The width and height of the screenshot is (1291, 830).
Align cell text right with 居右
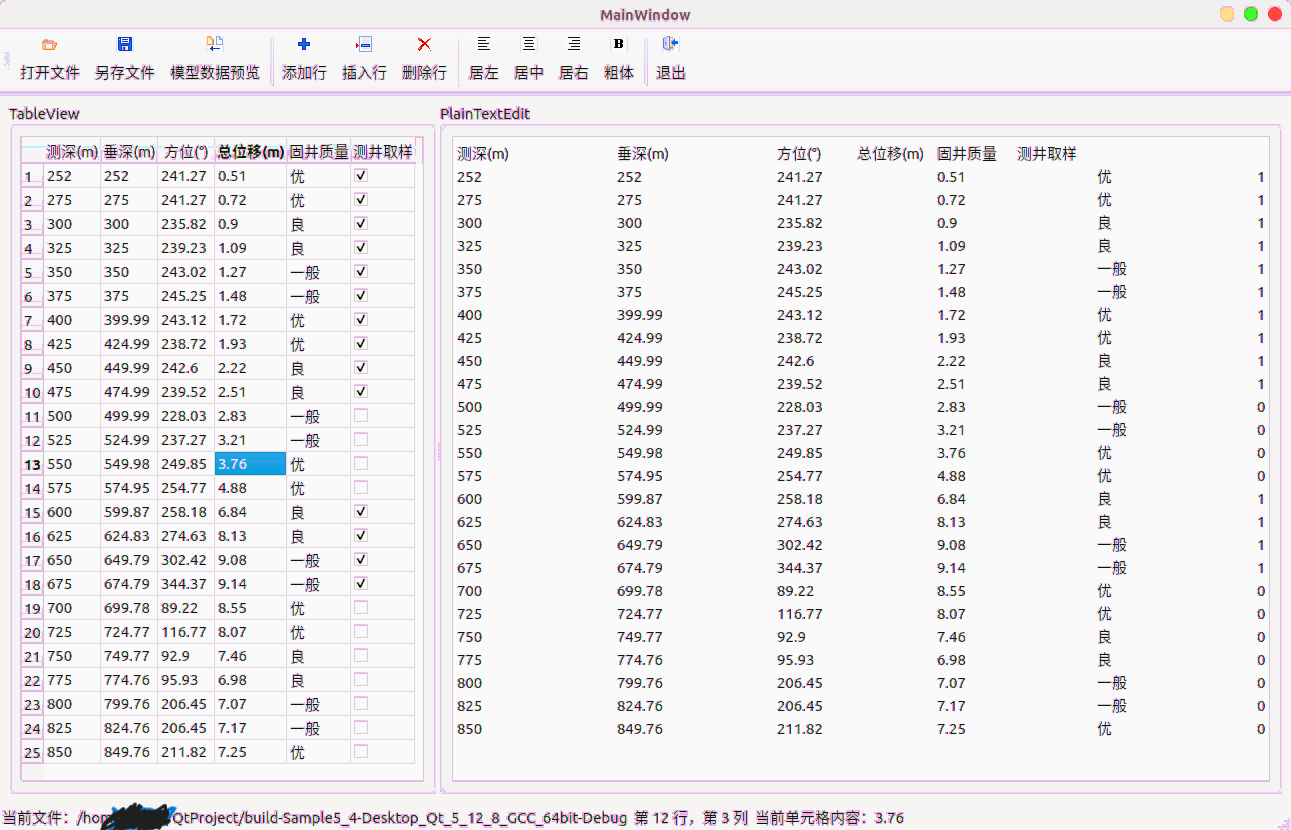(574, 60)
